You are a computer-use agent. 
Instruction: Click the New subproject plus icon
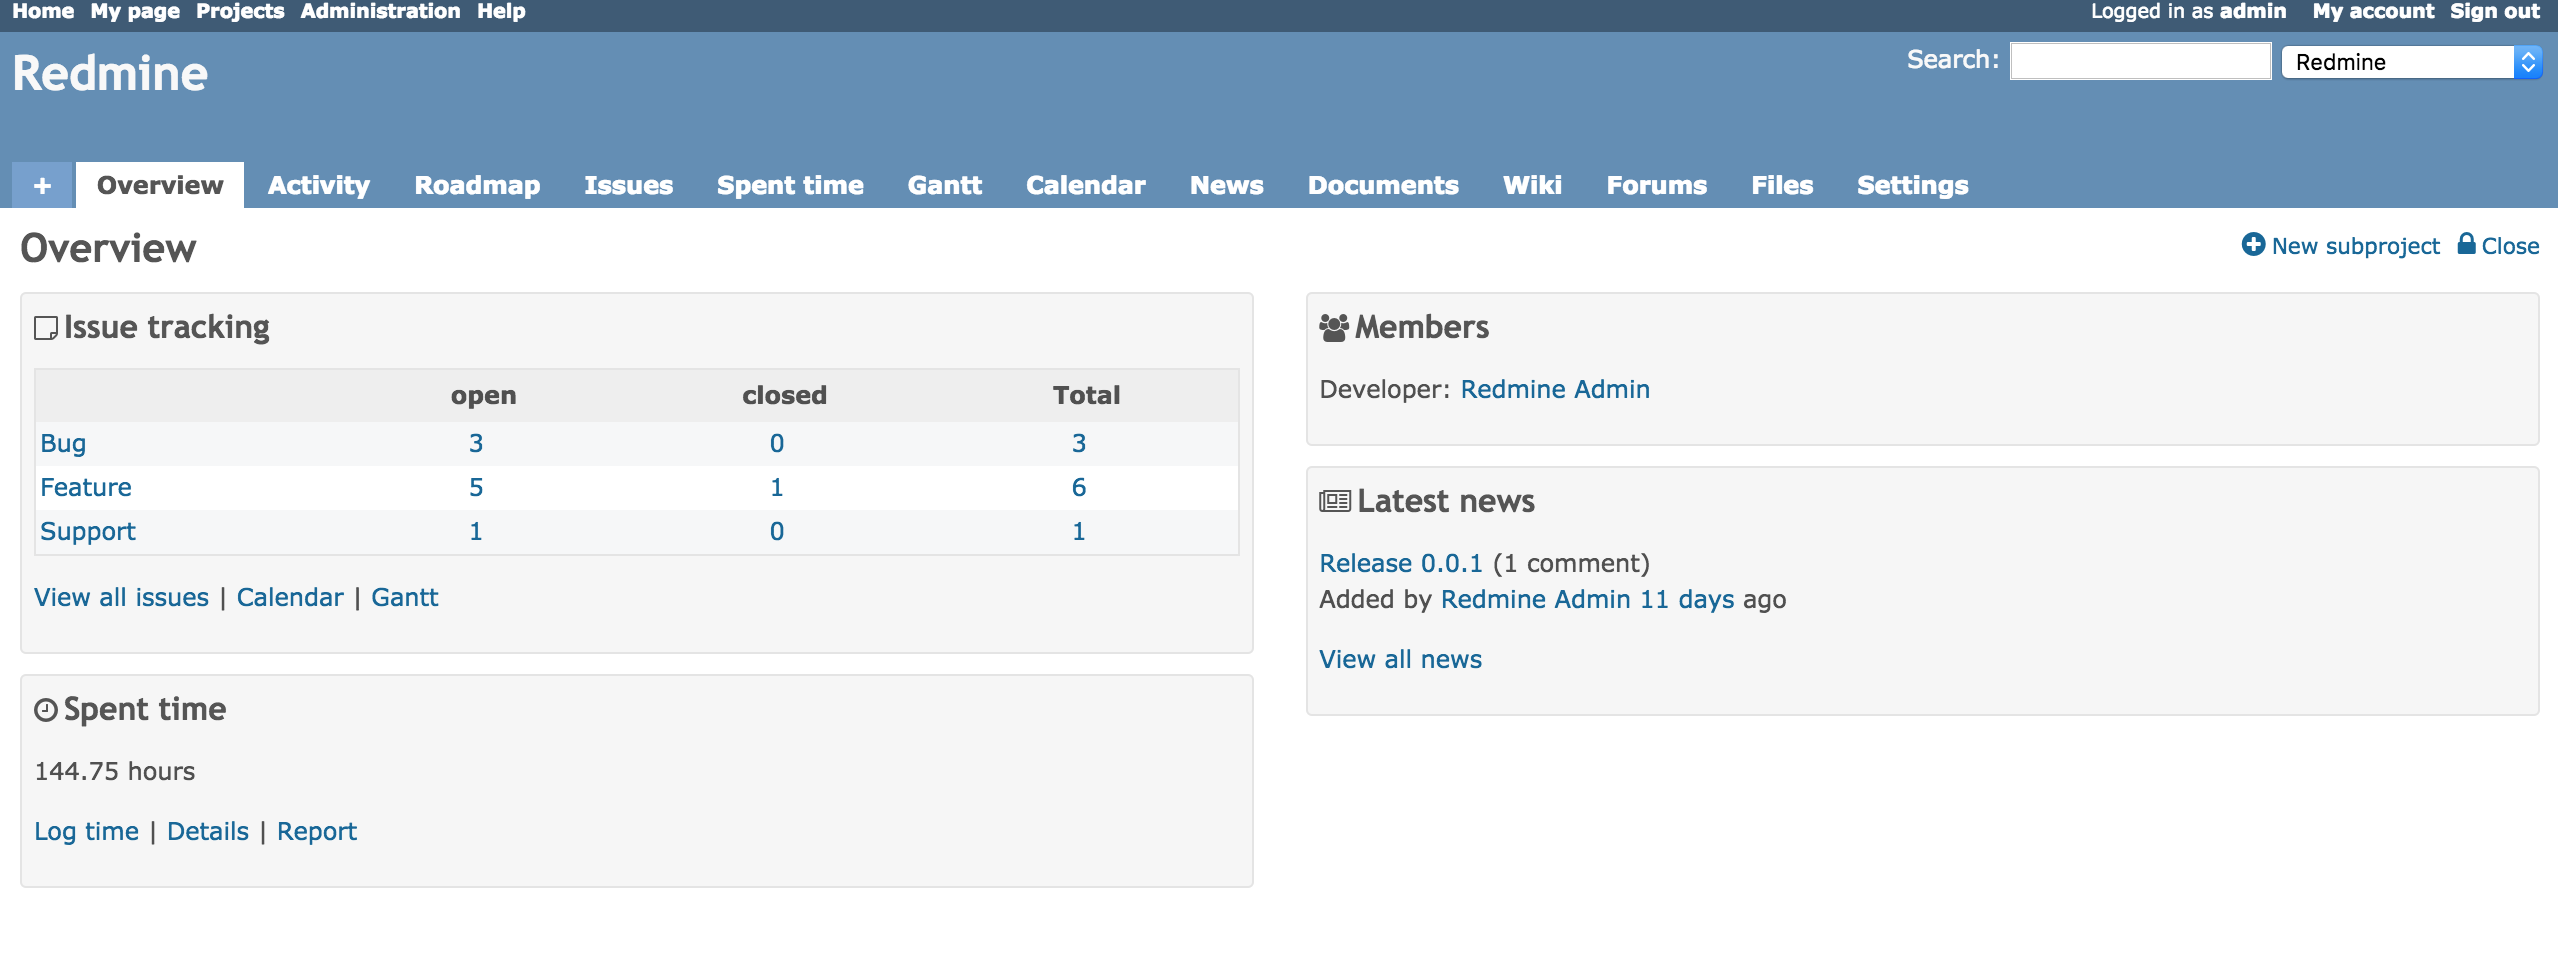tap(2253, 245)
